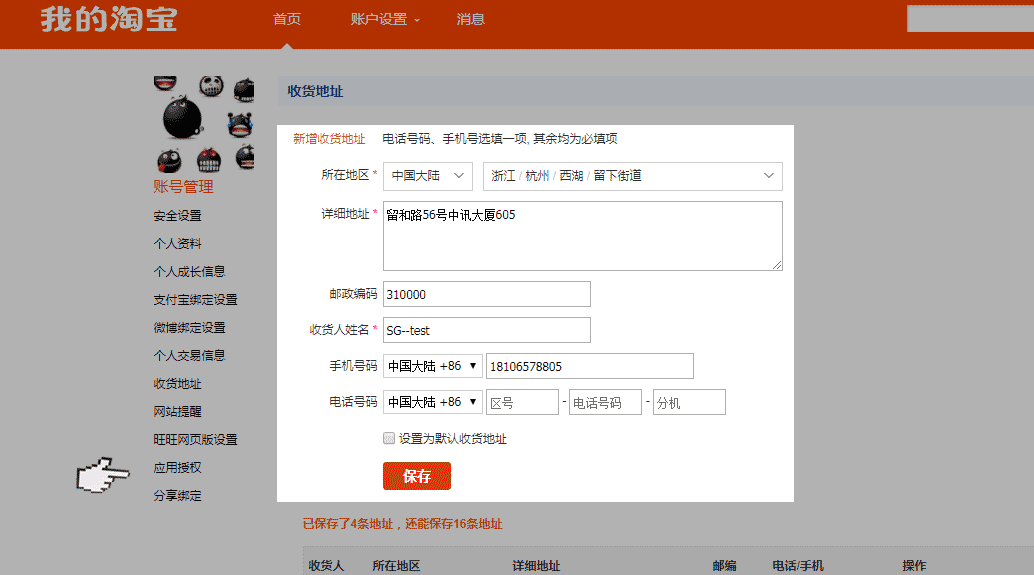Open 个人资料 in sidebar

click(x=177, y=243)
